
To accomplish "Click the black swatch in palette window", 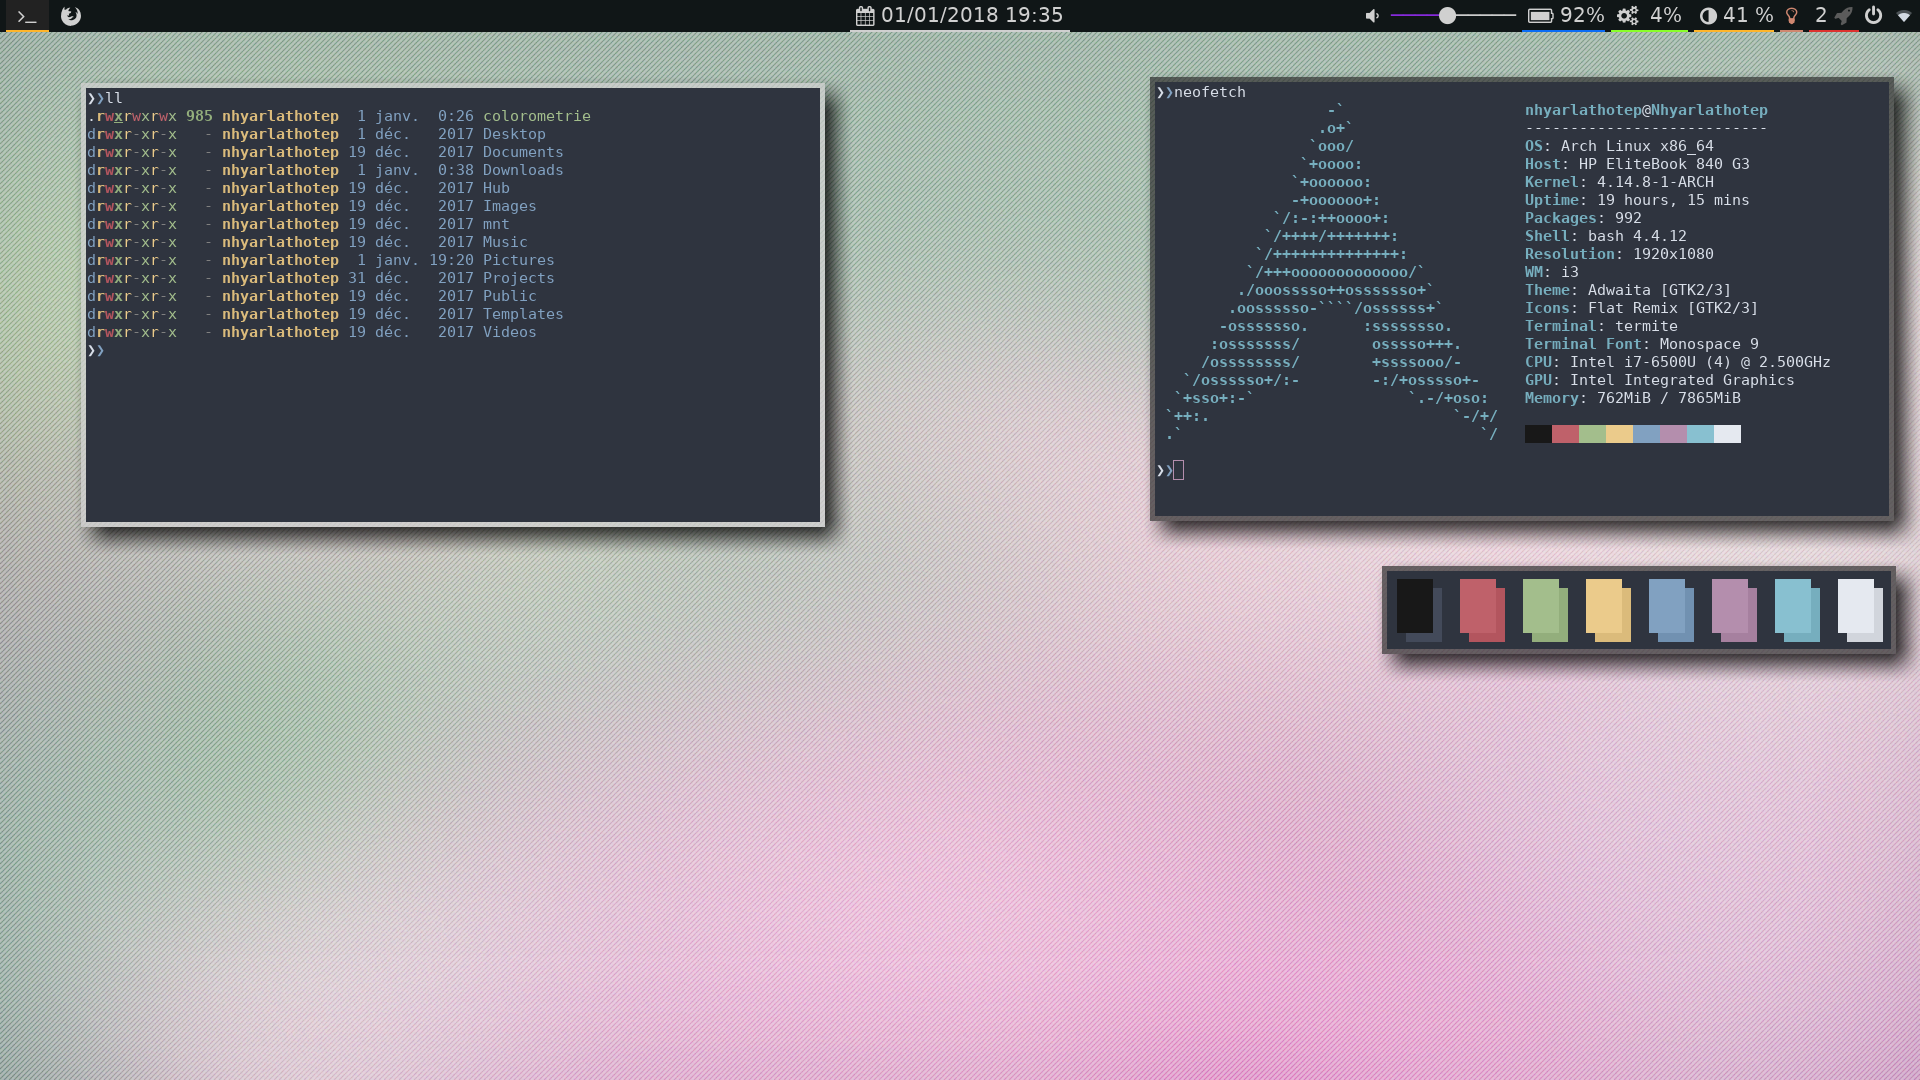I will point(1417,608).
